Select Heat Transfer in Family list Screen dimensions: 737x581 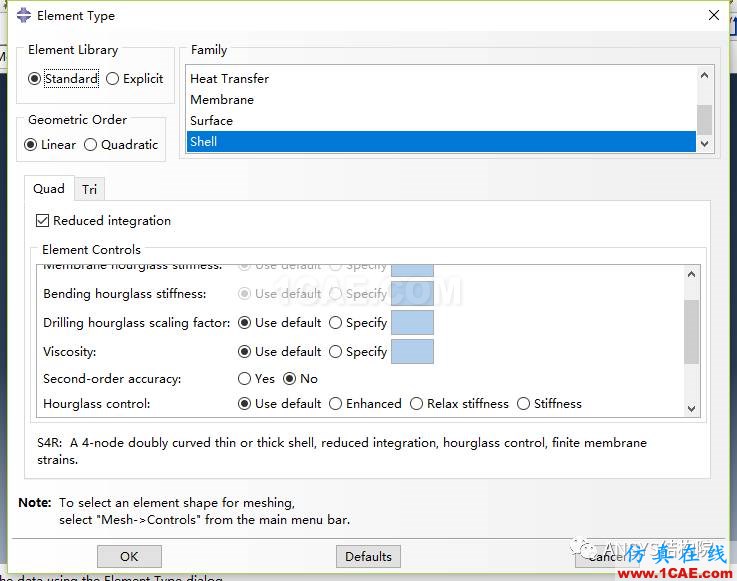[441, 79]
